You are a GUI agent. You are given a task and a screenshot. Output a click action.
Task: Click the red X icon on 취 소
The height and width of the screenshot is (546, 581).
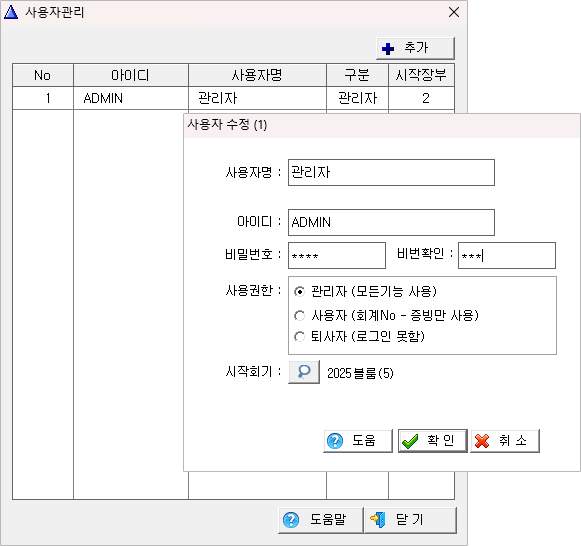click(x=482, y=441)
